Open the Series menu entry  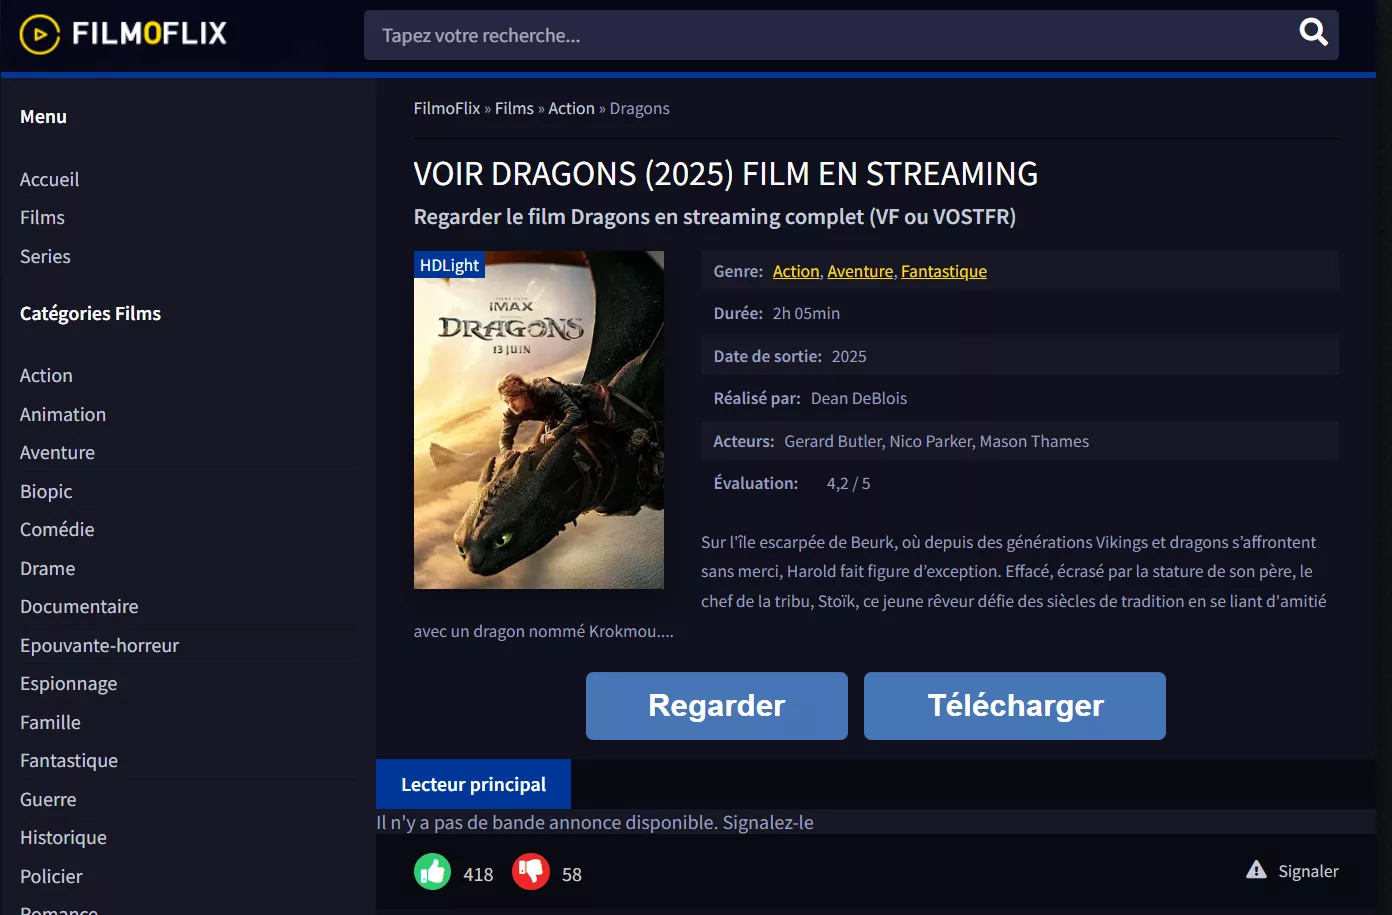point(44,256)
